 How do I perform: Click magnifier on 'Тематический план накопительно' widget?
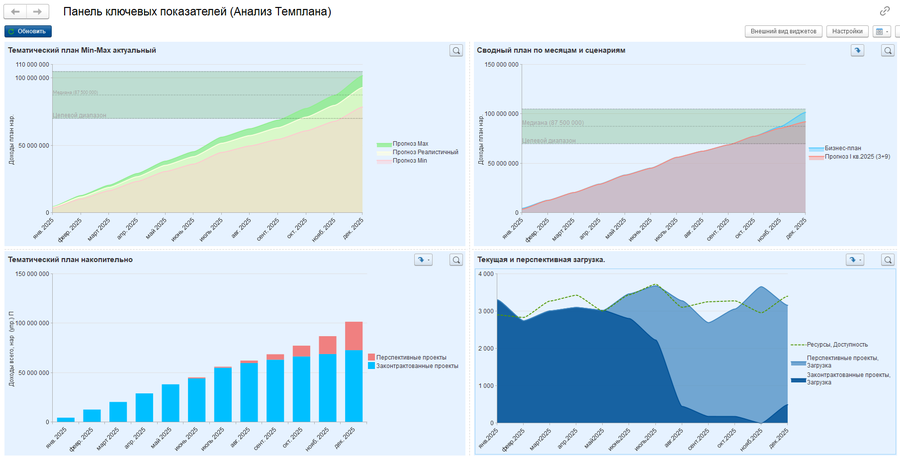456,260
